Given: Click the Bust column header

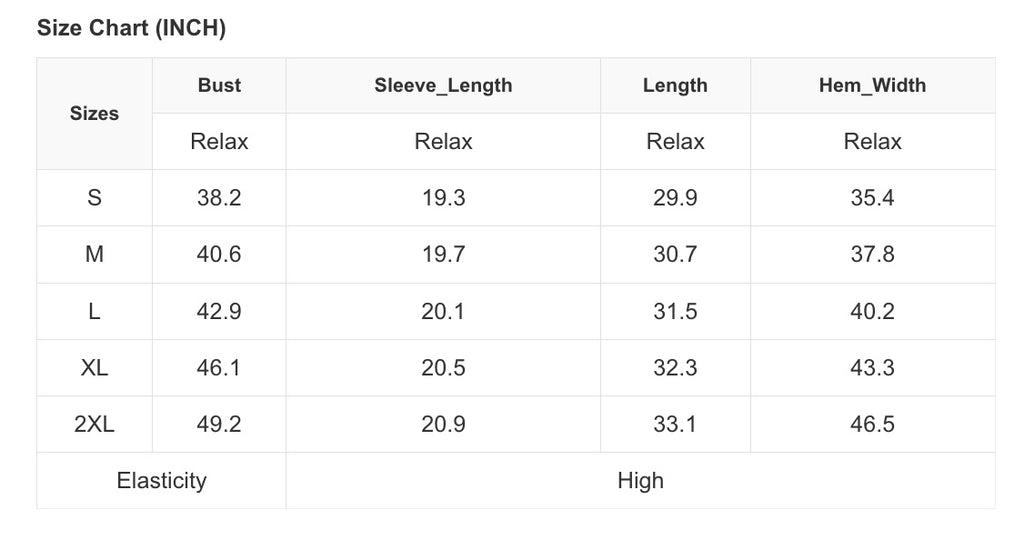Looking at the screenshot, I should click(x=219, y=86).
